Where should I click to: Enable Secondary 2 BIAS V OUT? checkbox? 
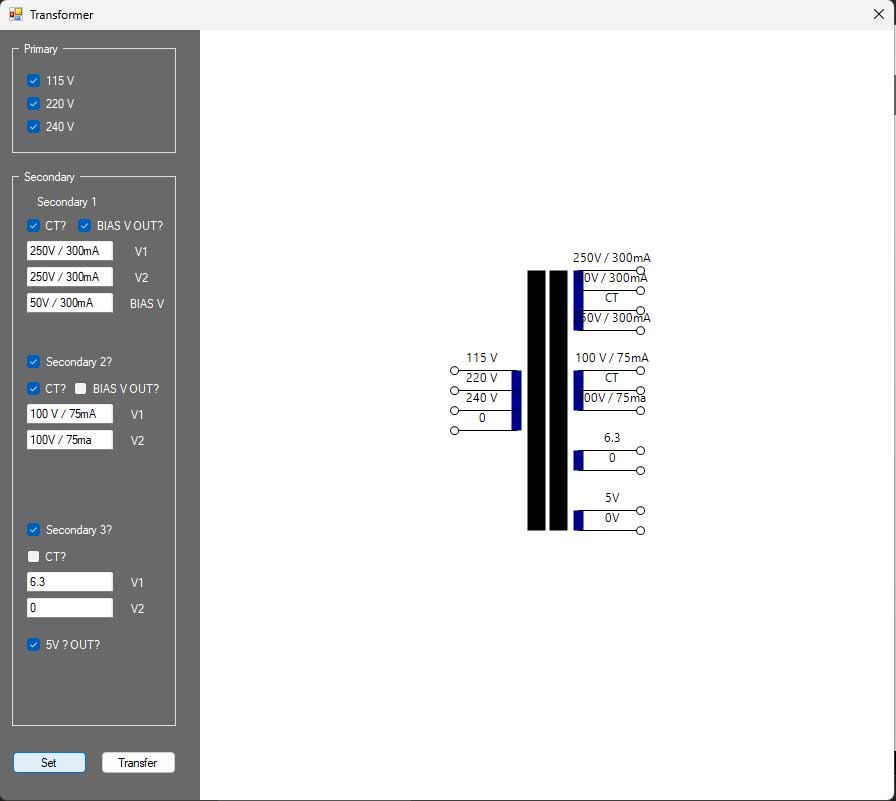[81, 389]
